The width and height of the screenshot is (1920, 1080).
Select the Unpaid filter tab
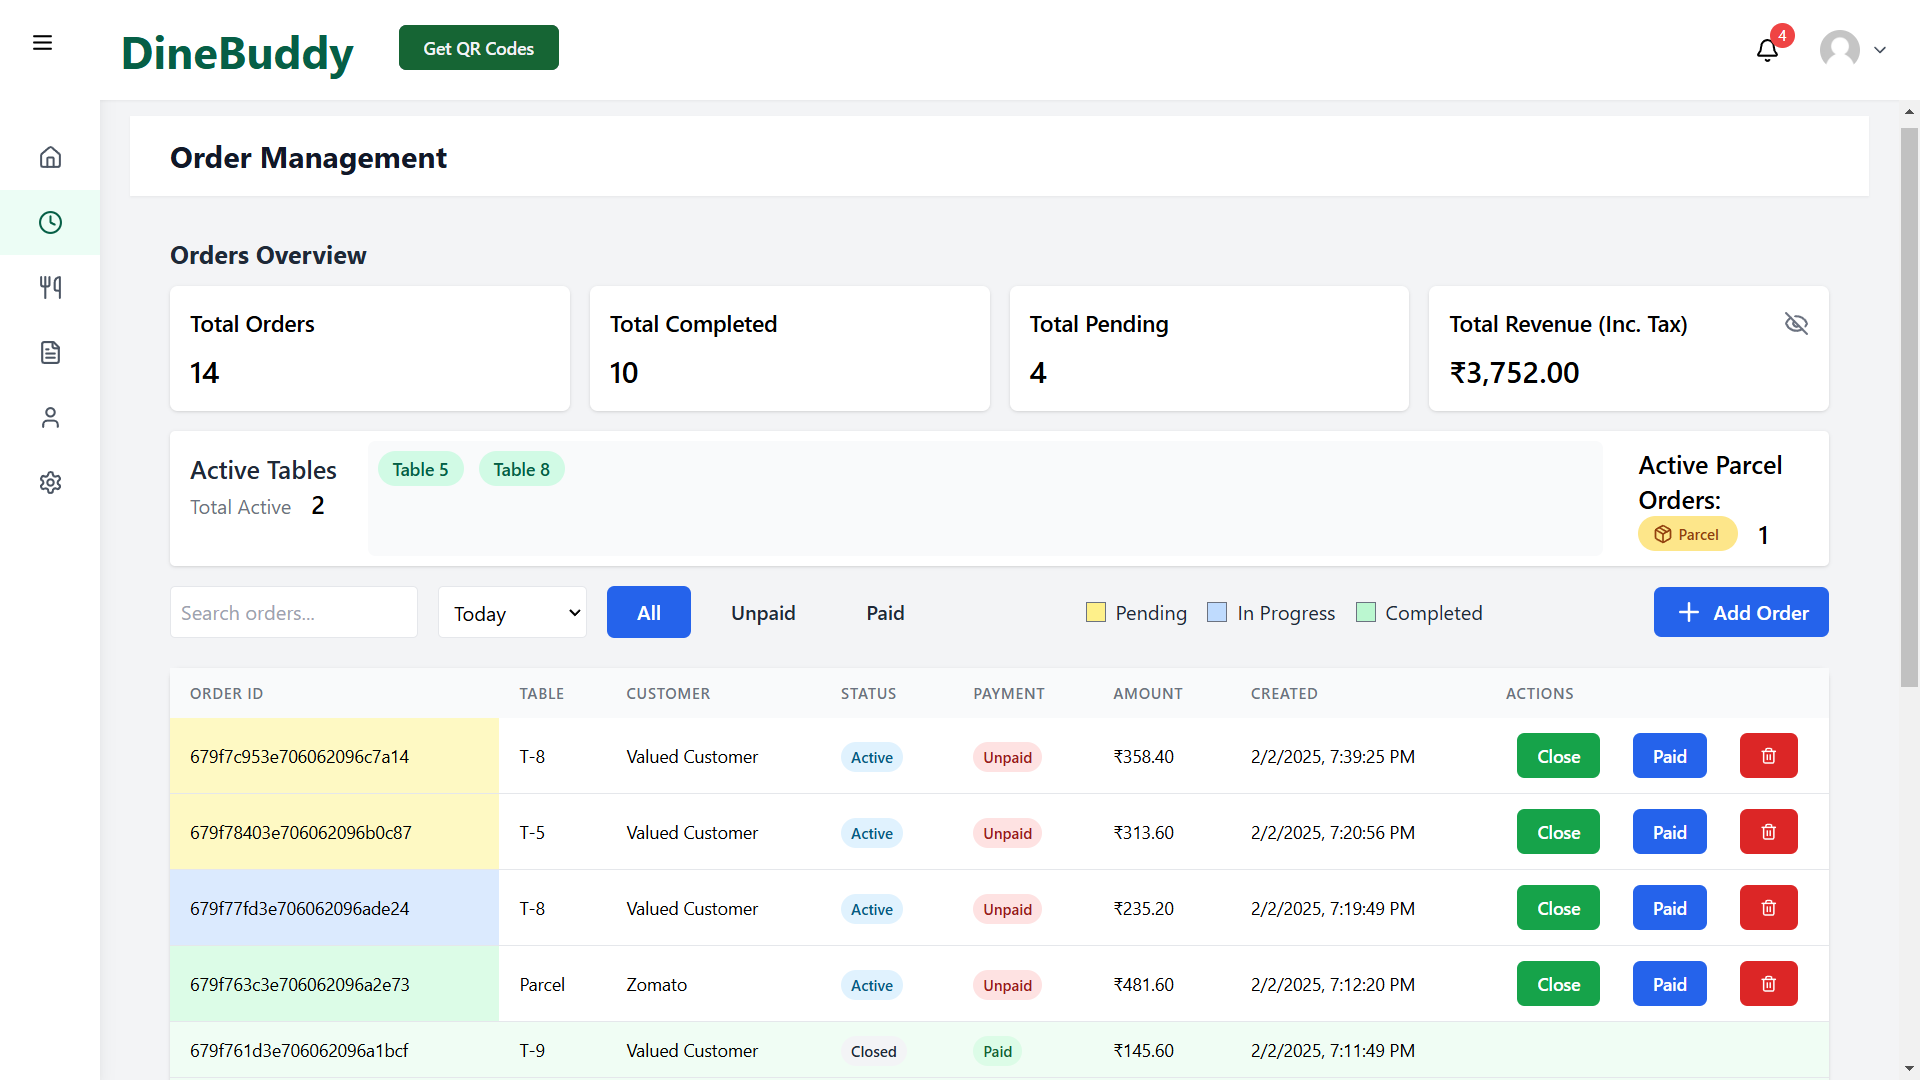click(x=763, y=612)
